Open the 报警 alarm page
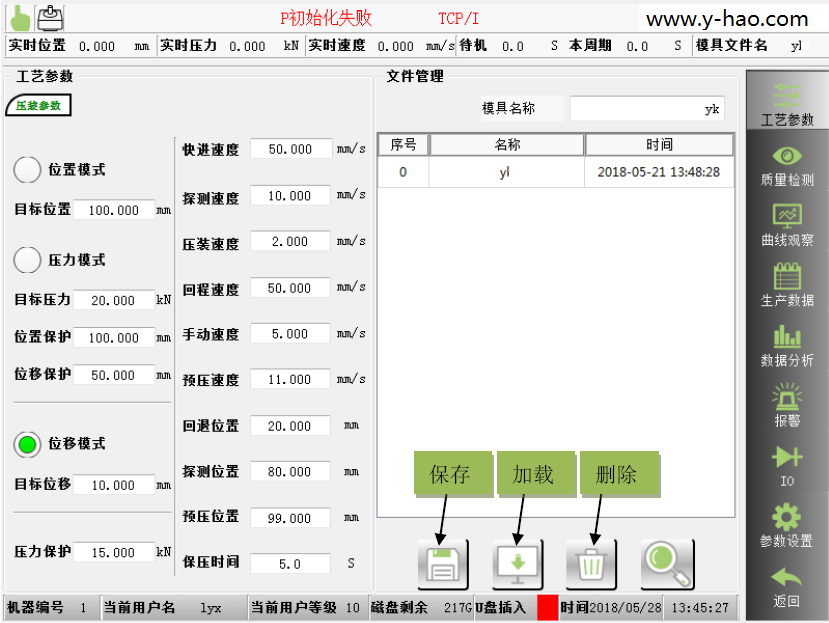Screen dimensions: 829x623 (x=787, y=406)
